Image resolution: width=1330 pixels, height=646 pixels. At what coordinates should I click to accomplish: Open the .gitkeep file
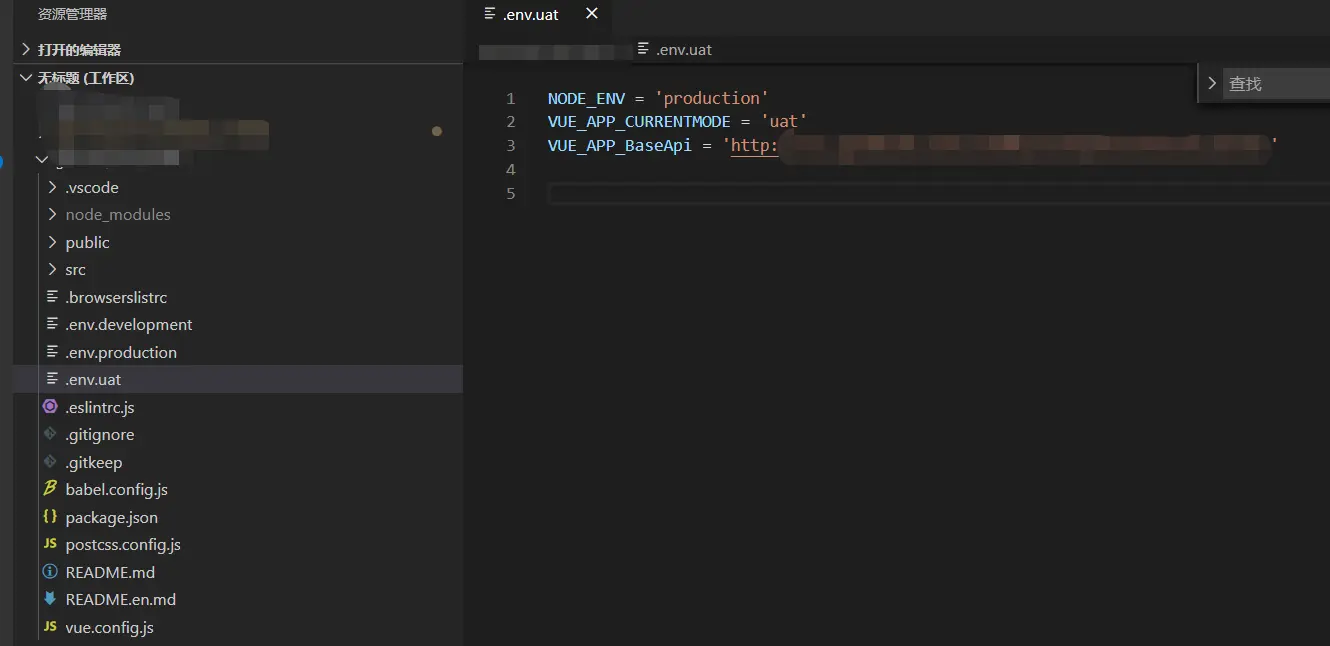(237, 462)
